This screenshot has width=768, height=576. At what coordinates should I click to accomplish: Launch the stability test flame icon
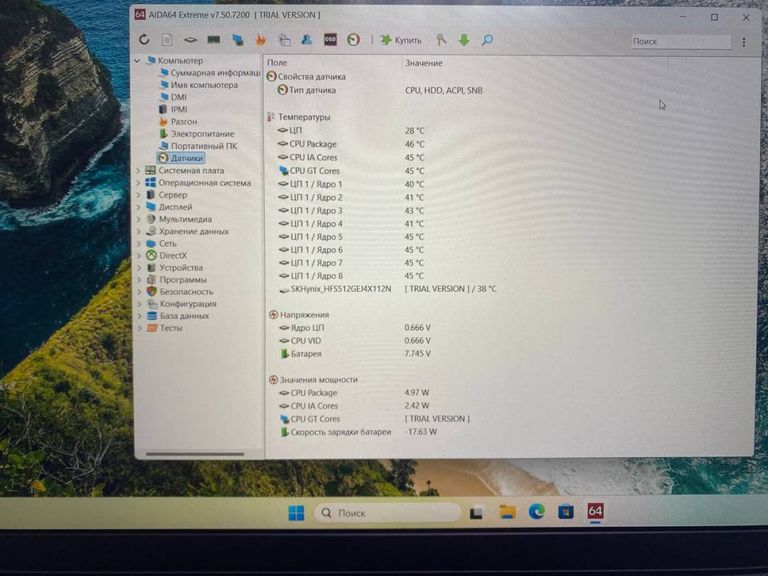(x=261, y=40)
